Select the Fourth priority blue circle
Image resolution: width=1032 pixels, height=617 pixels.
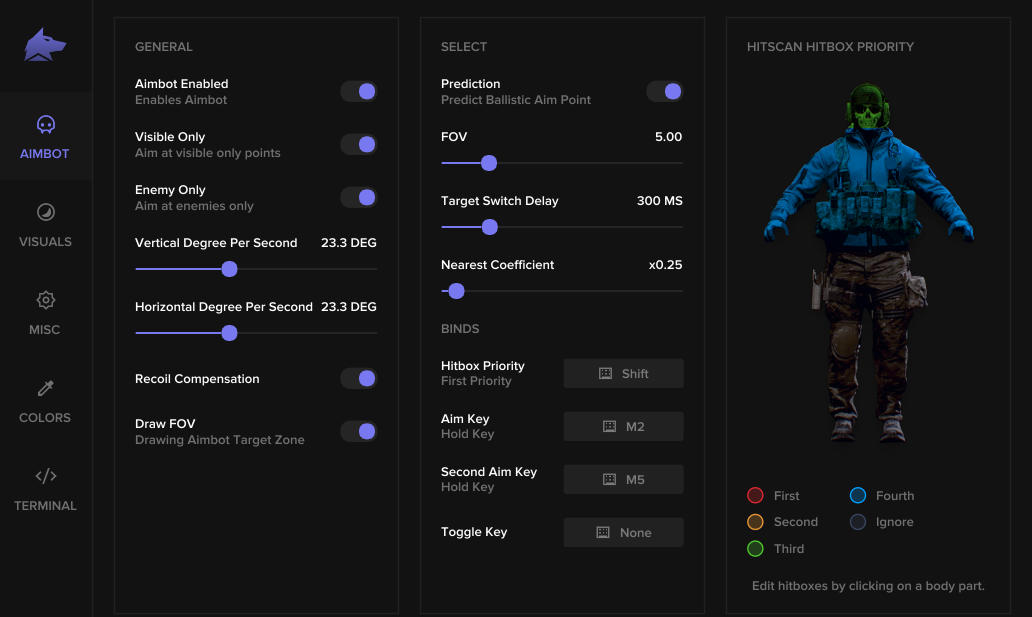point(858,495)
